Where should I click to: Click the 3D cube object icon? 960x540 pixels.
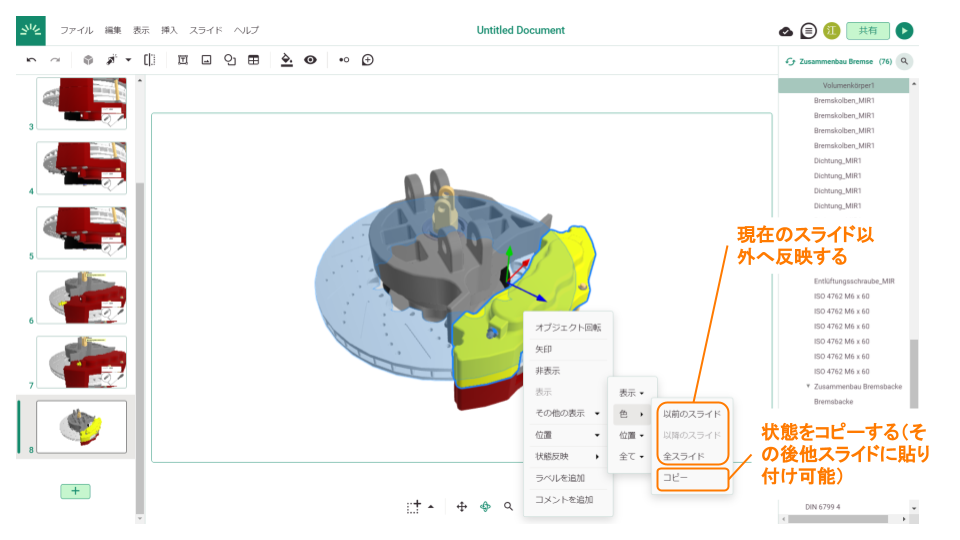[x=88, y=60]
